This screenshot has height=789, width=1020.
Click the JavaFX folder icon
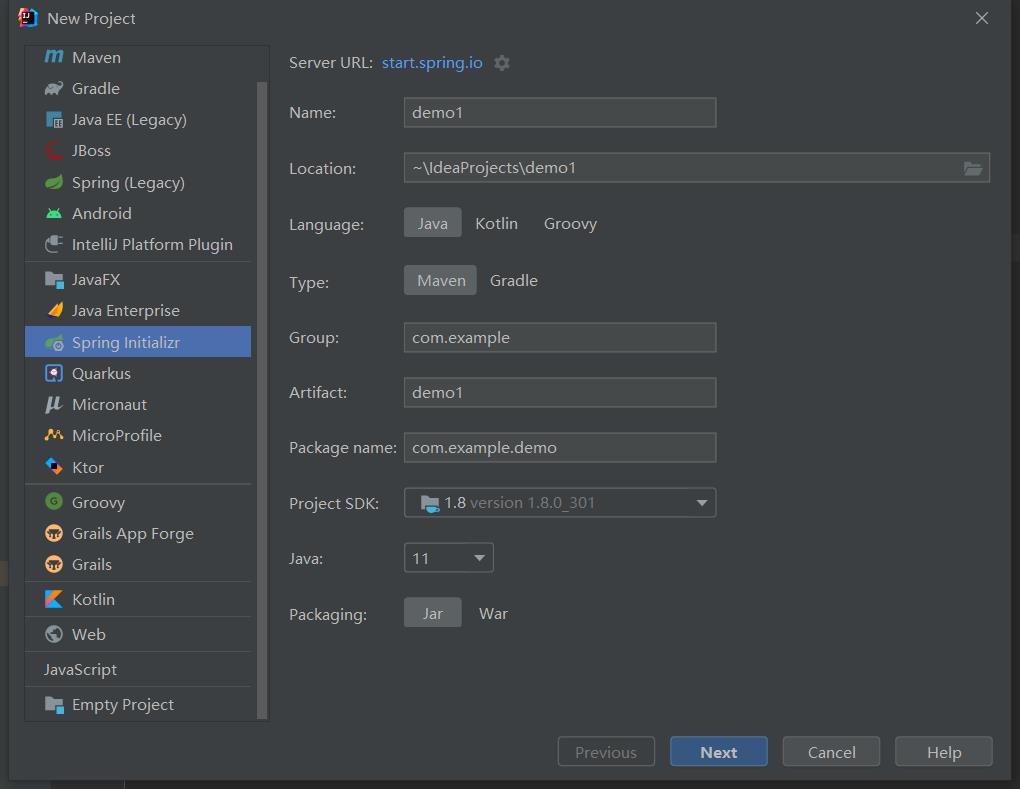[54, 280]
